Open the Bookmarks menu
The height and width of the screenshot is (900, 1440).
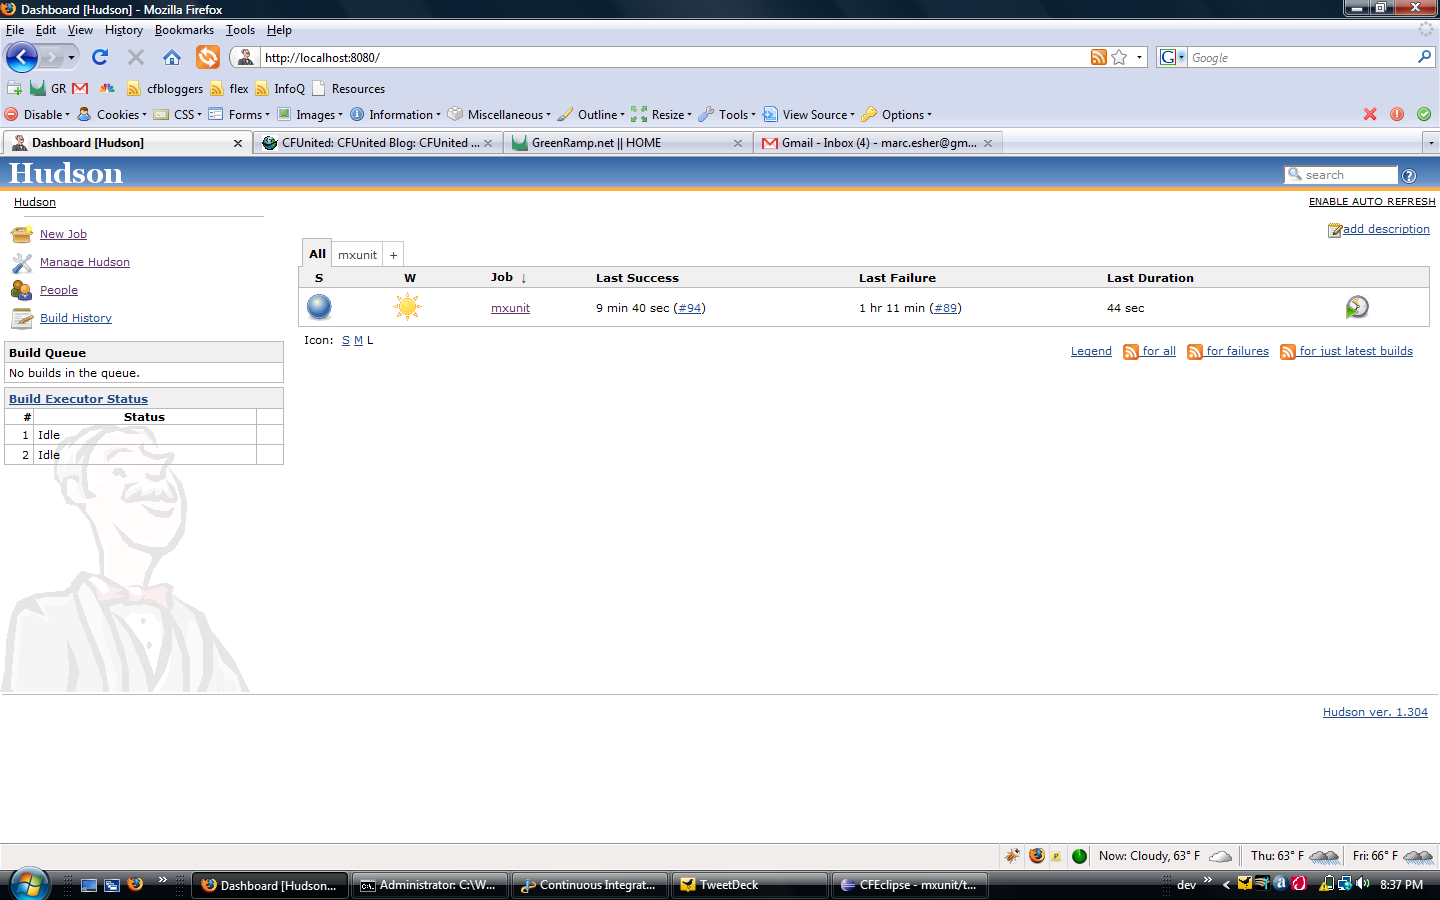point(184,30)
